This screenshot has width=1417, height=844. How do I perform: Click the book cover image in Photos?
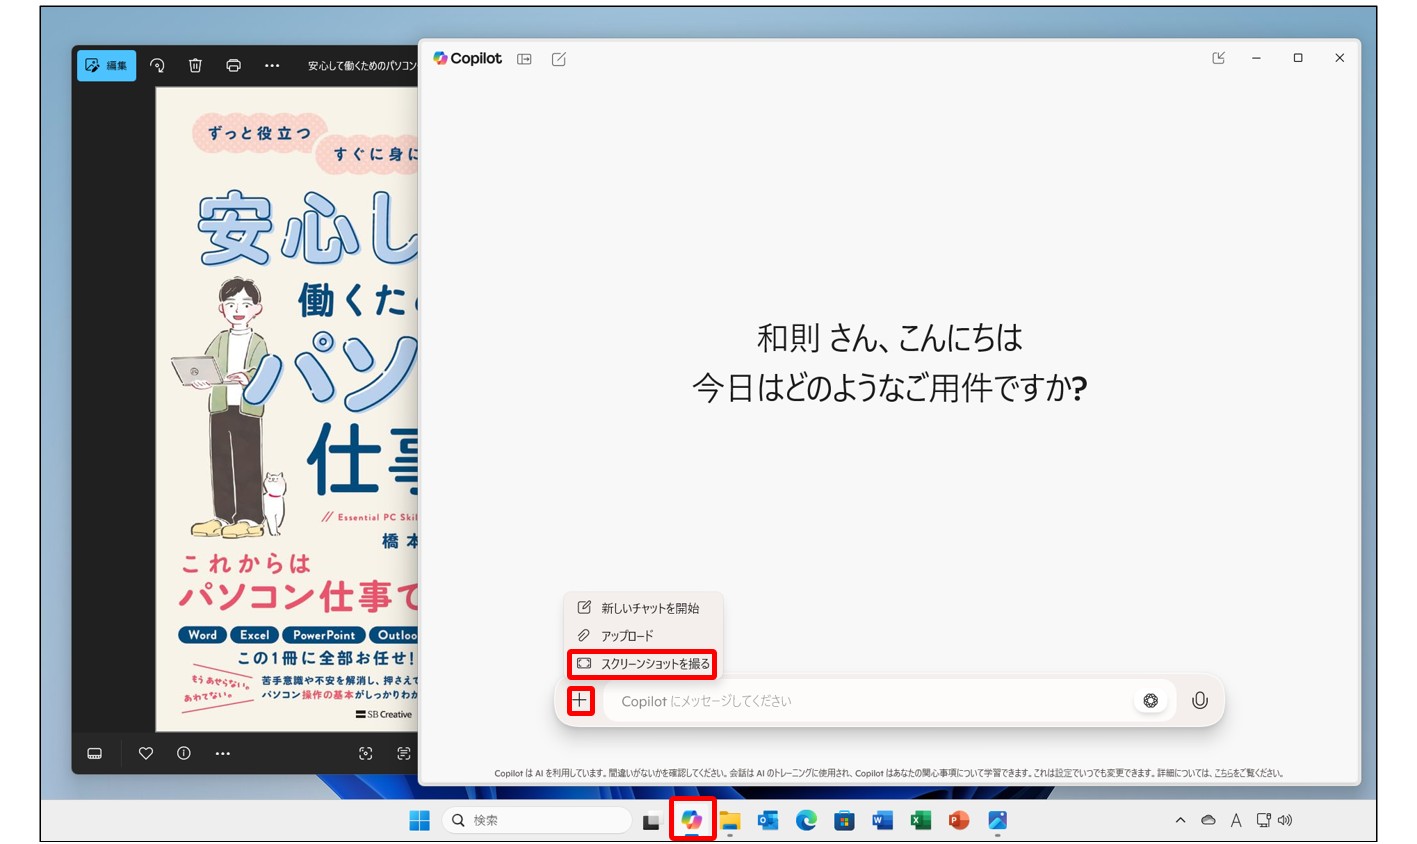(x=287, y=409)
